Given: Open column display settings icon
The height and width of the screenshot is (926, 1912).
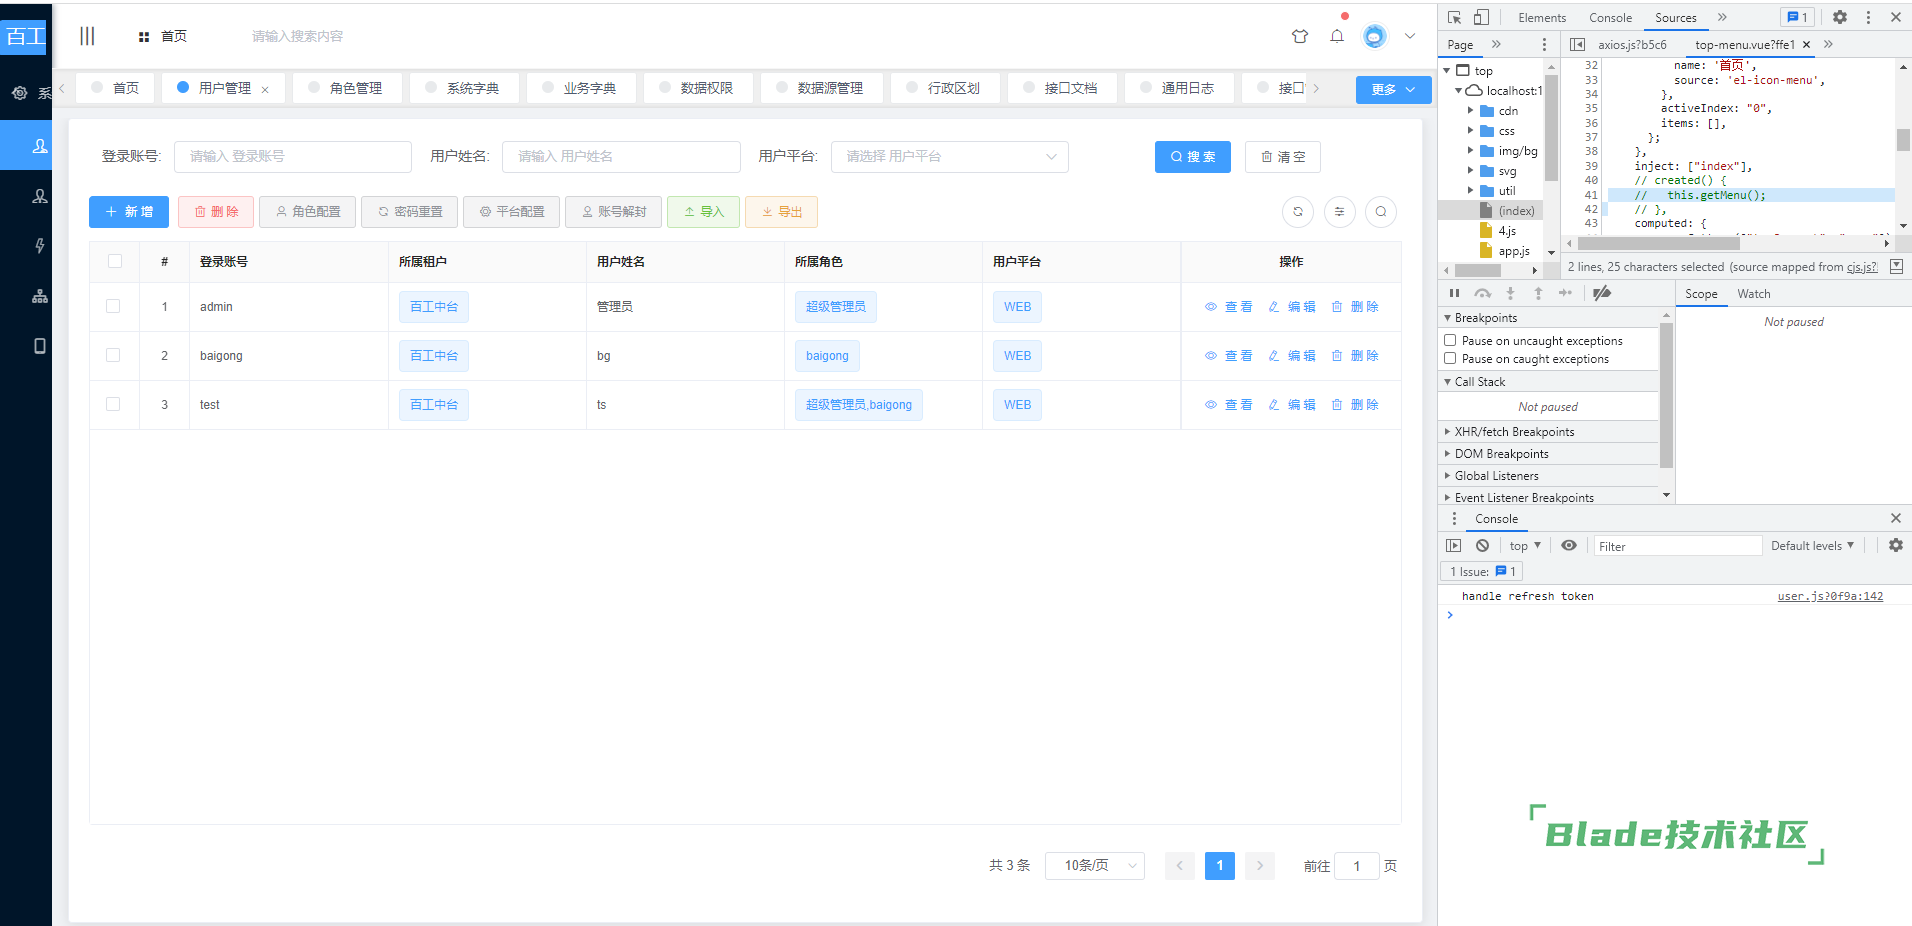Looking at the screenshot, I should tap(1340, 212).
